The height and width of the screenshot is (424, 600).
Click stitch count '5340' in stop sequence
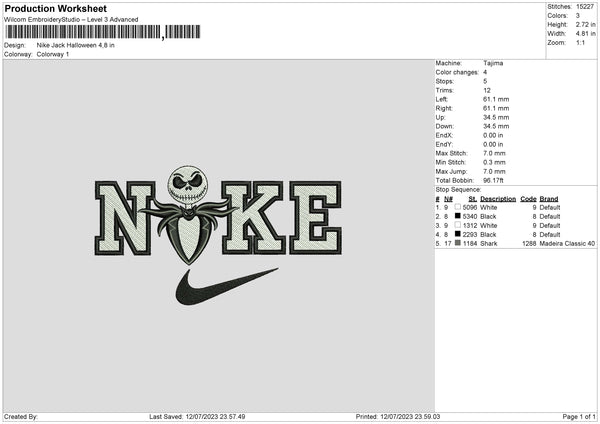(470, 216)
